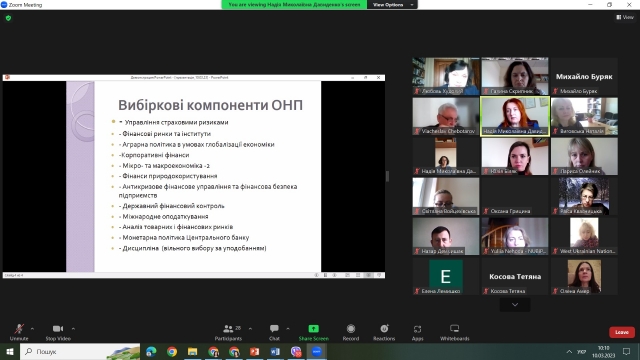Unmute the microphone in Zoom
This screenshot has height=360, width=640.
19,332
